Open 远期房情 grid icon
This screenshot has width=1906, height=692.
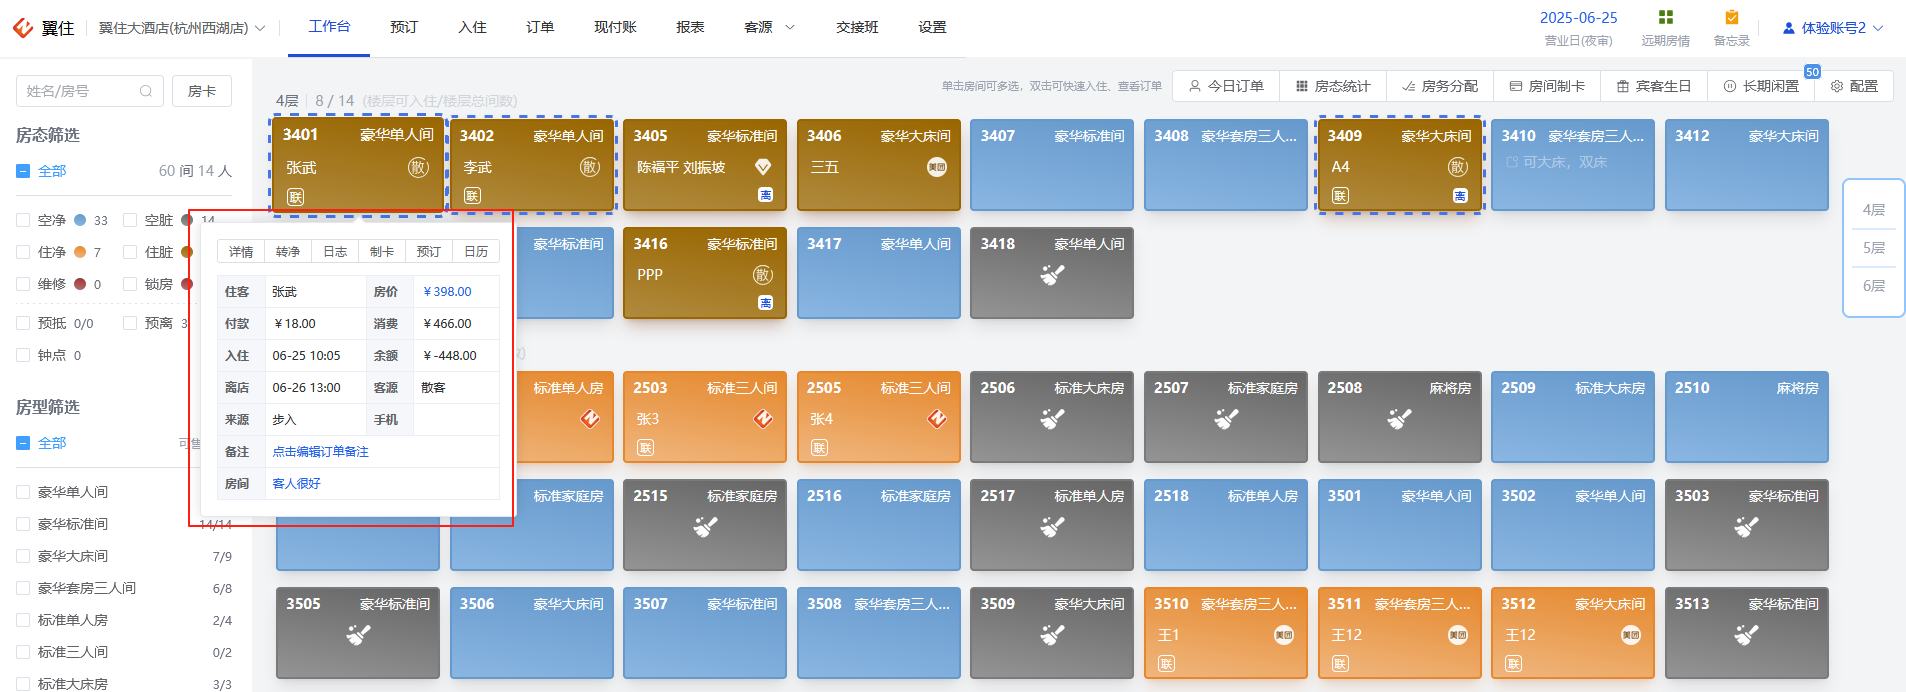pos(1665,17)
